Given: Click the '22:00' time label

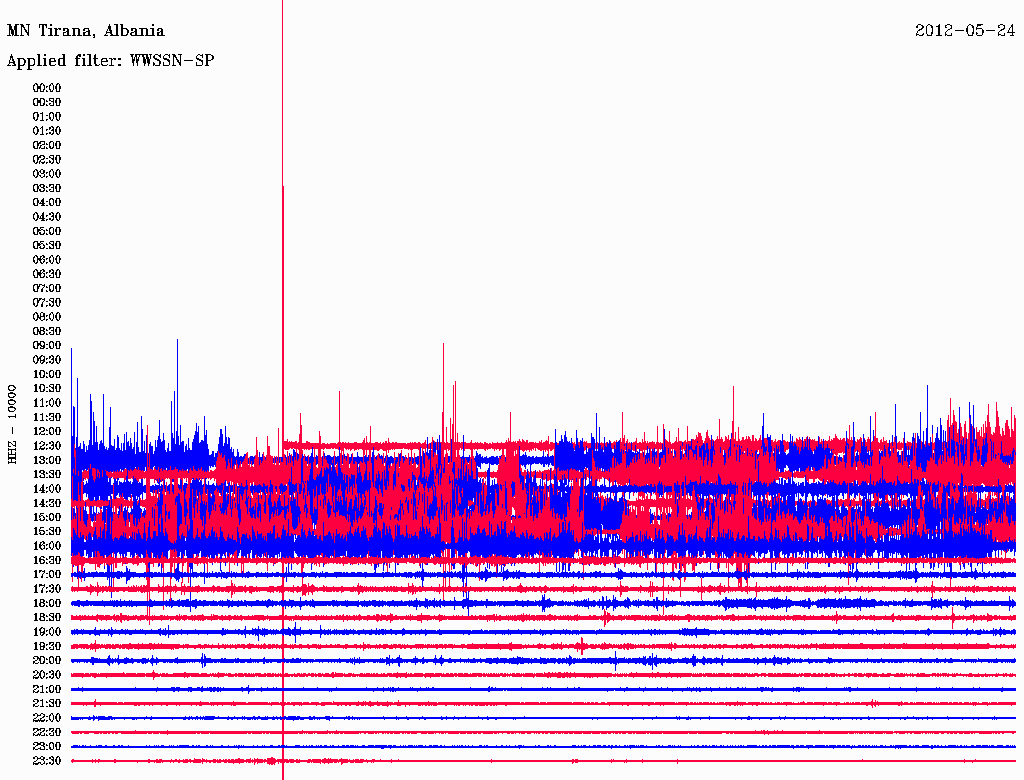Looking at the screenshot, I should click(x=47, y=718).
